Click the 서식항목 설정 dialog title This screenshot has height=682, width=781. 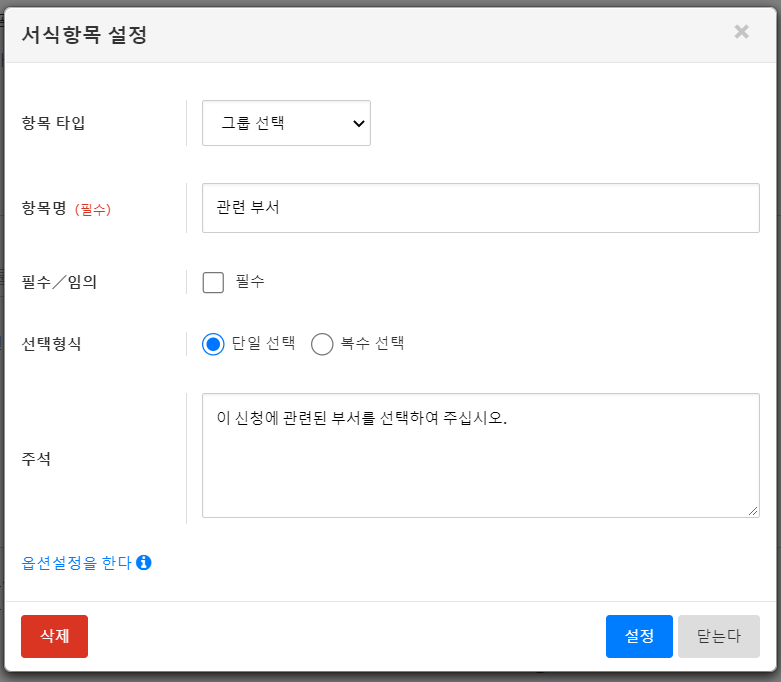(84, 34)
